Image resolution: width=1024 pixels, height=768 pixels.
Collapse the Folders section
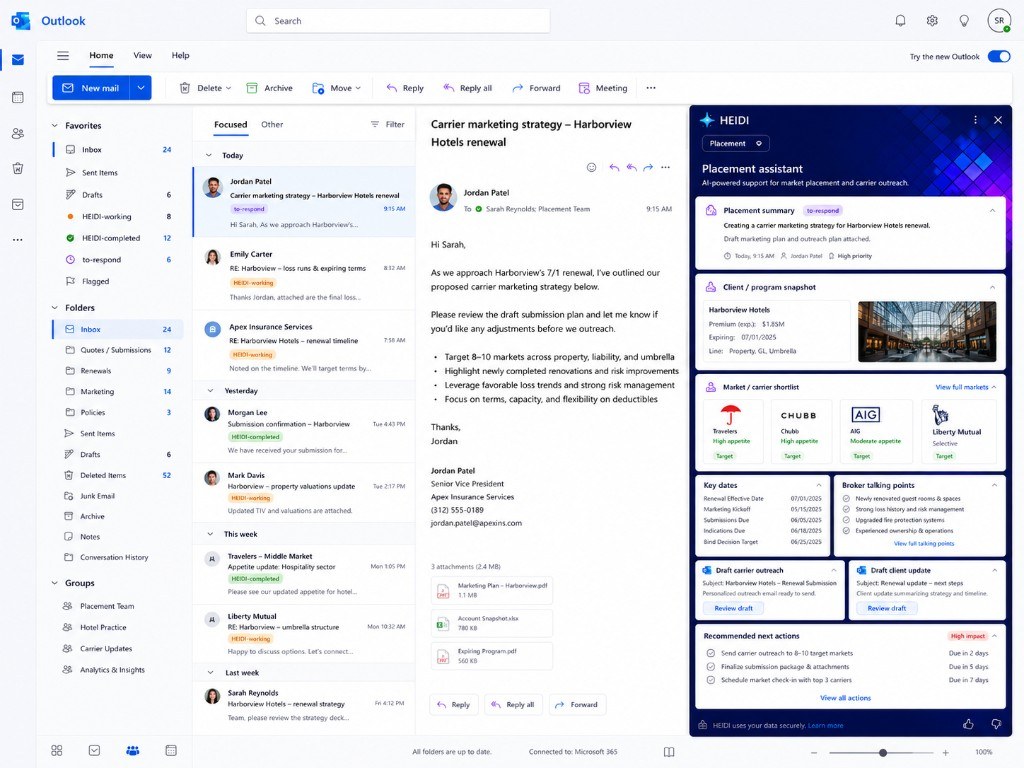click(55, 308)
